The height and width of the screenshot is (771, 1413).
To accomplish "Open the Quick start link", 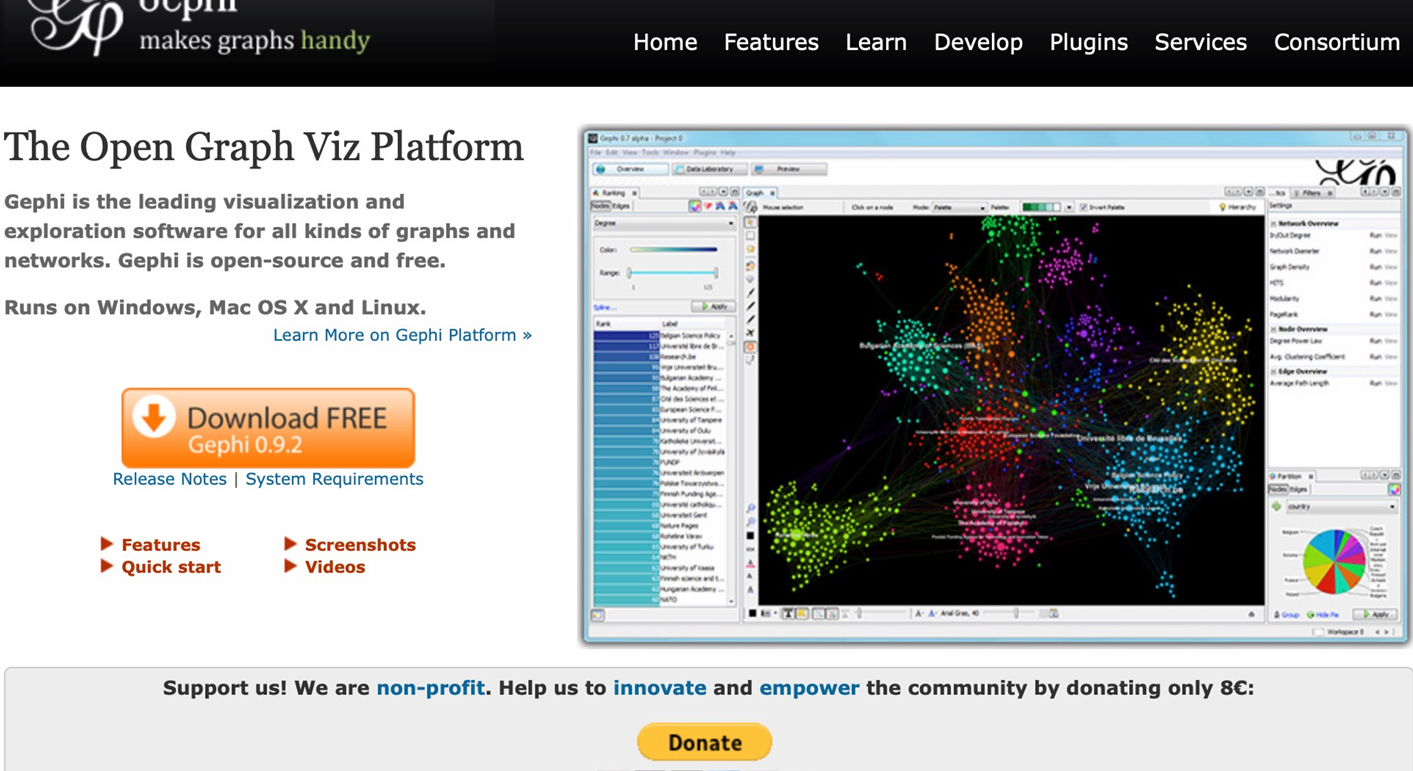I will (171, 567).
